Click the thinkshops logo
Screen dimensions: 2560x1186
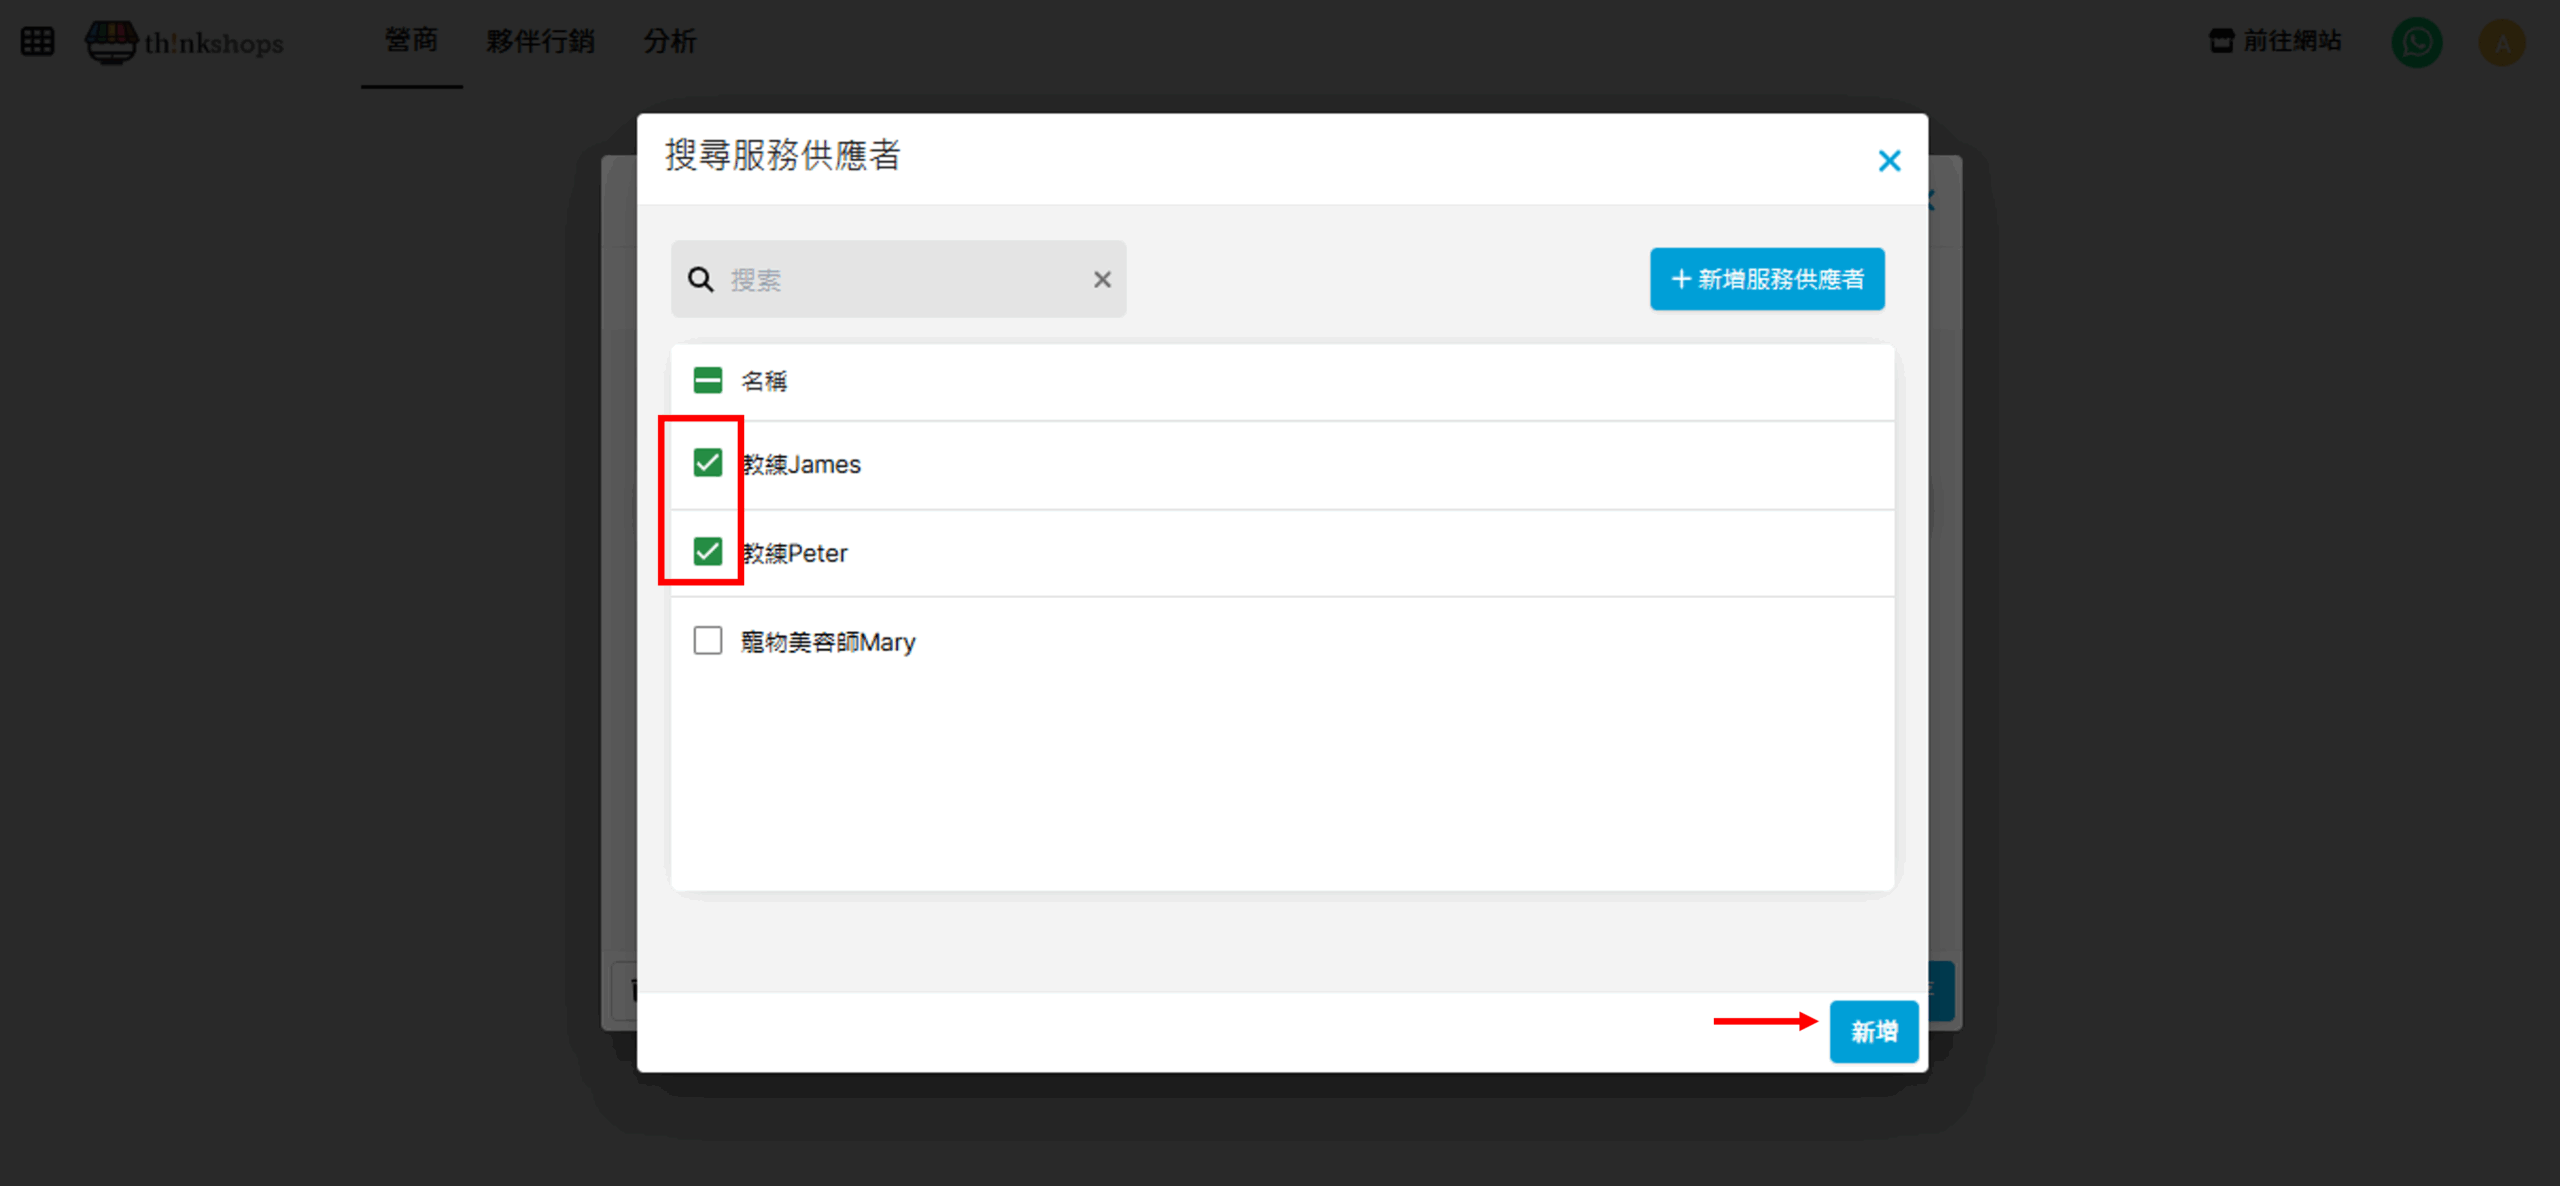click(185, 42)
